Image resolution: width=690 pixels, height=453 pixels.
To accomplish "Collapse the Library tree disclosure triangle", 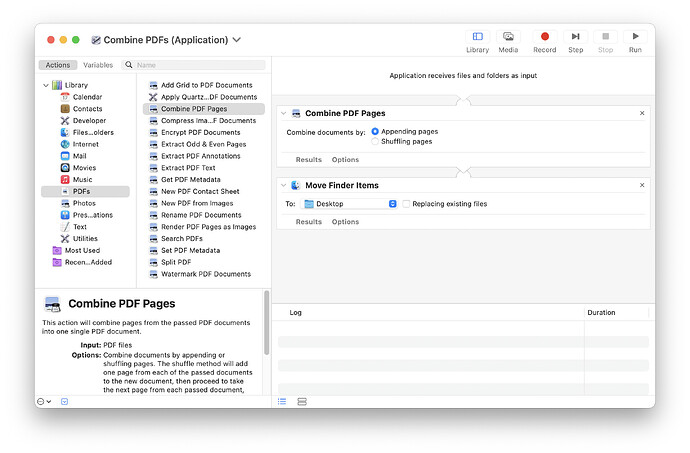I will (x=46, y=85).
